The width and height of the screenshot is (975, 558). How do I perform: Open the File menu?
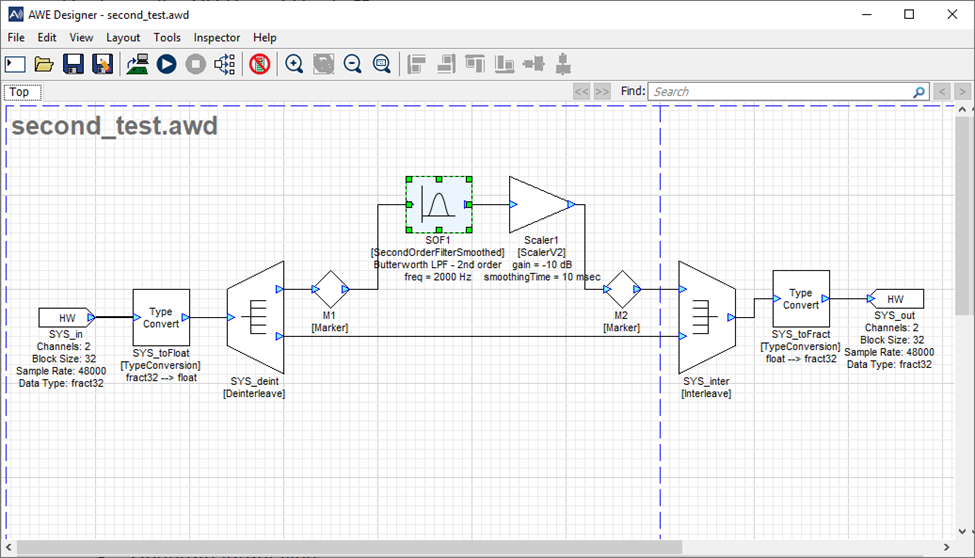click(x=16, y=37)
